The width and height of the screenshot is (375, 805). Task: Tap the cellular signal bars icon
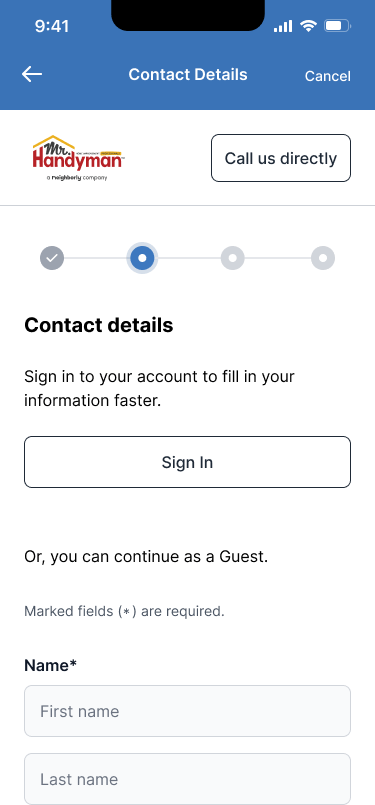(x=283, y=26)
